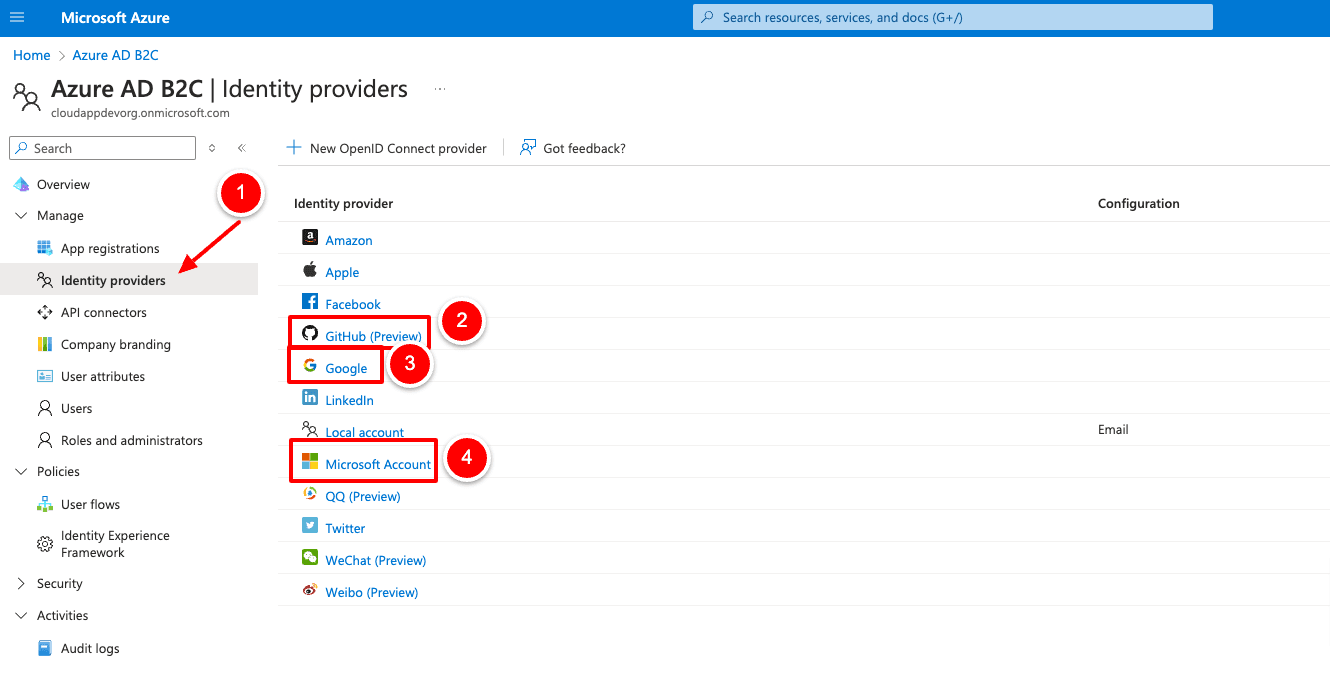Collapse the Activities section chevron

click(21, 616)
